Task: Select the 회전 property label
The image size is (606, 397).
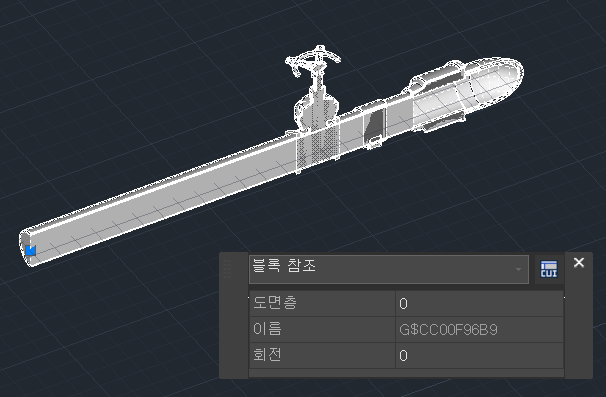Action: [267, 354]
